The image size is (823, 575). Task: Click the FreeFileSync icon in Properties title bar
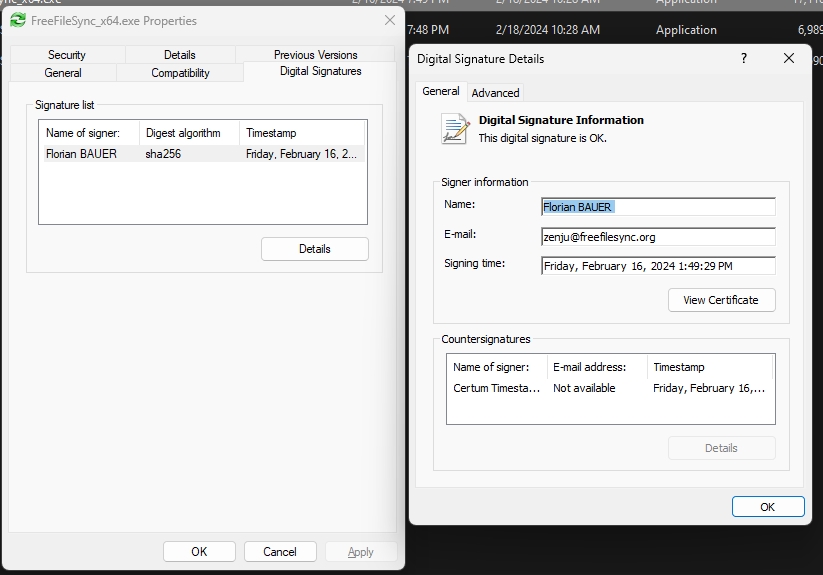pos(18,20)
